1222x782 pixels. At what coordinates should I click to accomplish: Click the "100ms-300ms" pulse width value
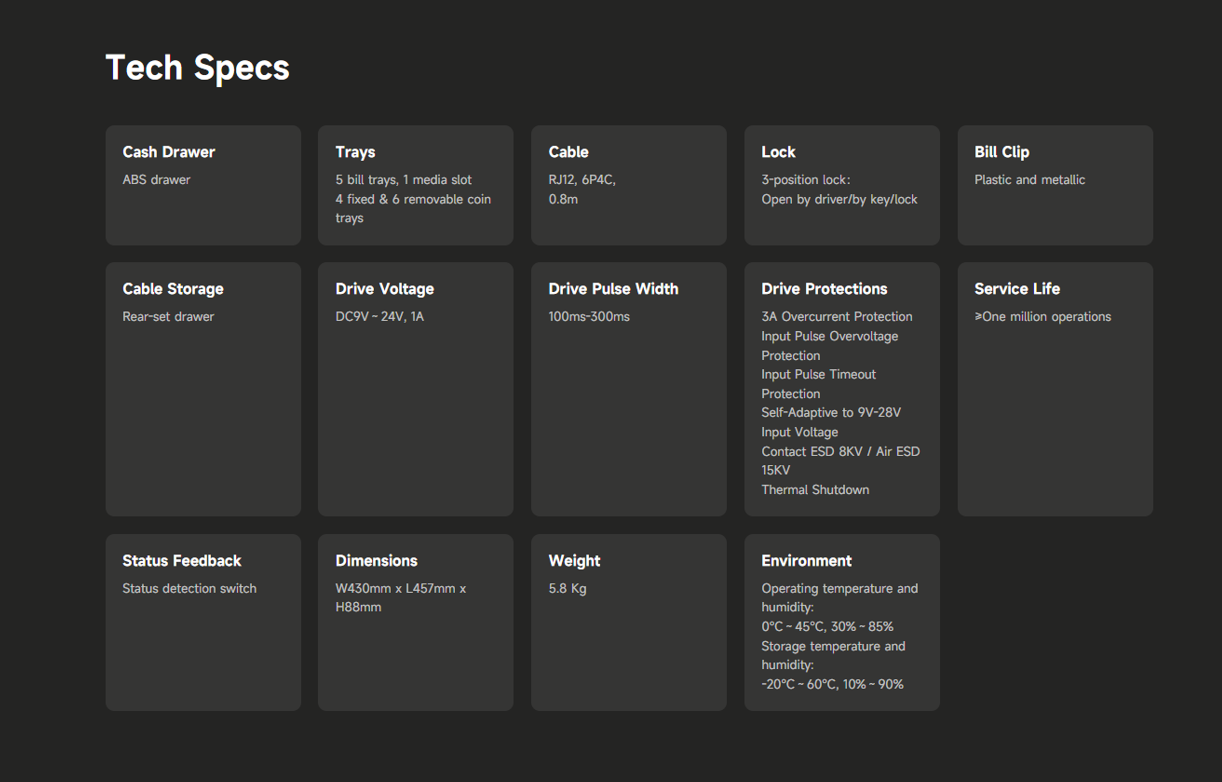coord(588,317)
